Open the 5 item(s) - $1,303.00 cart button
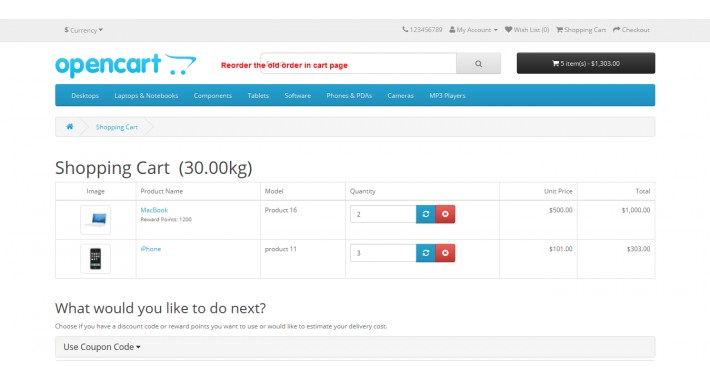 [586, 63]
